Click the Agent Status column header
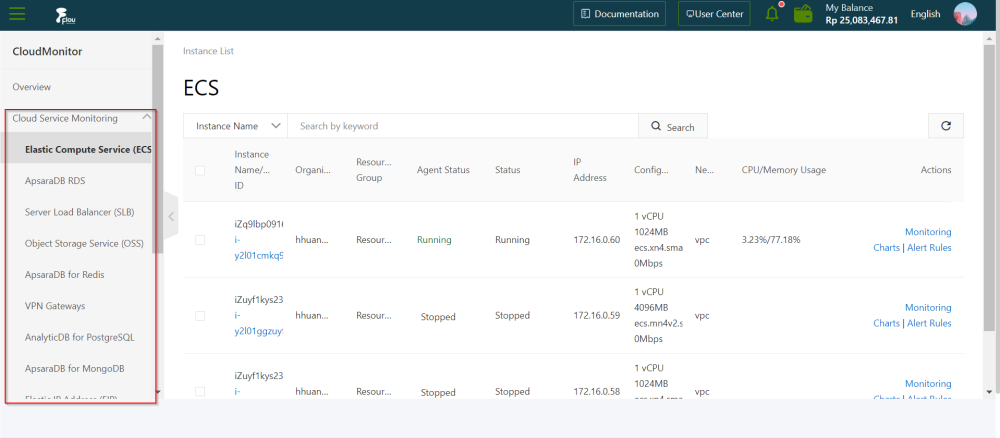The height and width of the screenshot is (438, 1000). (443, 170)
